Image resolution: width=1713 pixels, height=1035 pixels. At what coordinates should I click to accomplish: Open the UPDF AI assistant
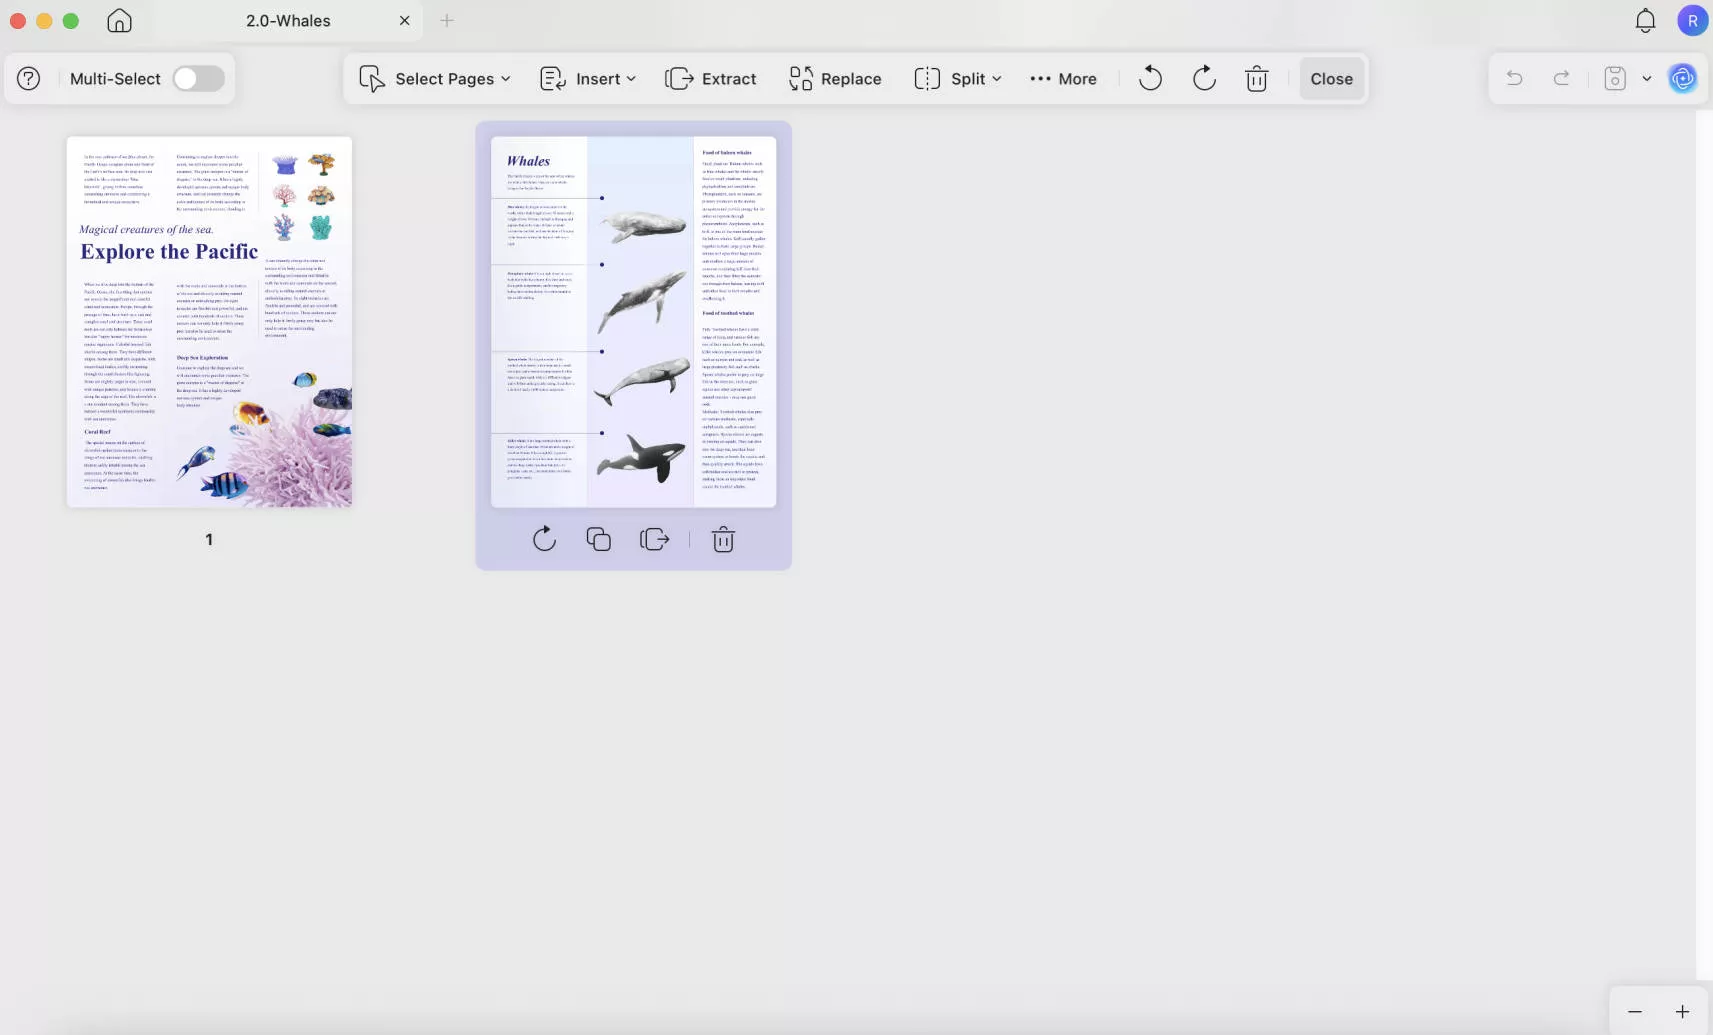coord(1683,79)
